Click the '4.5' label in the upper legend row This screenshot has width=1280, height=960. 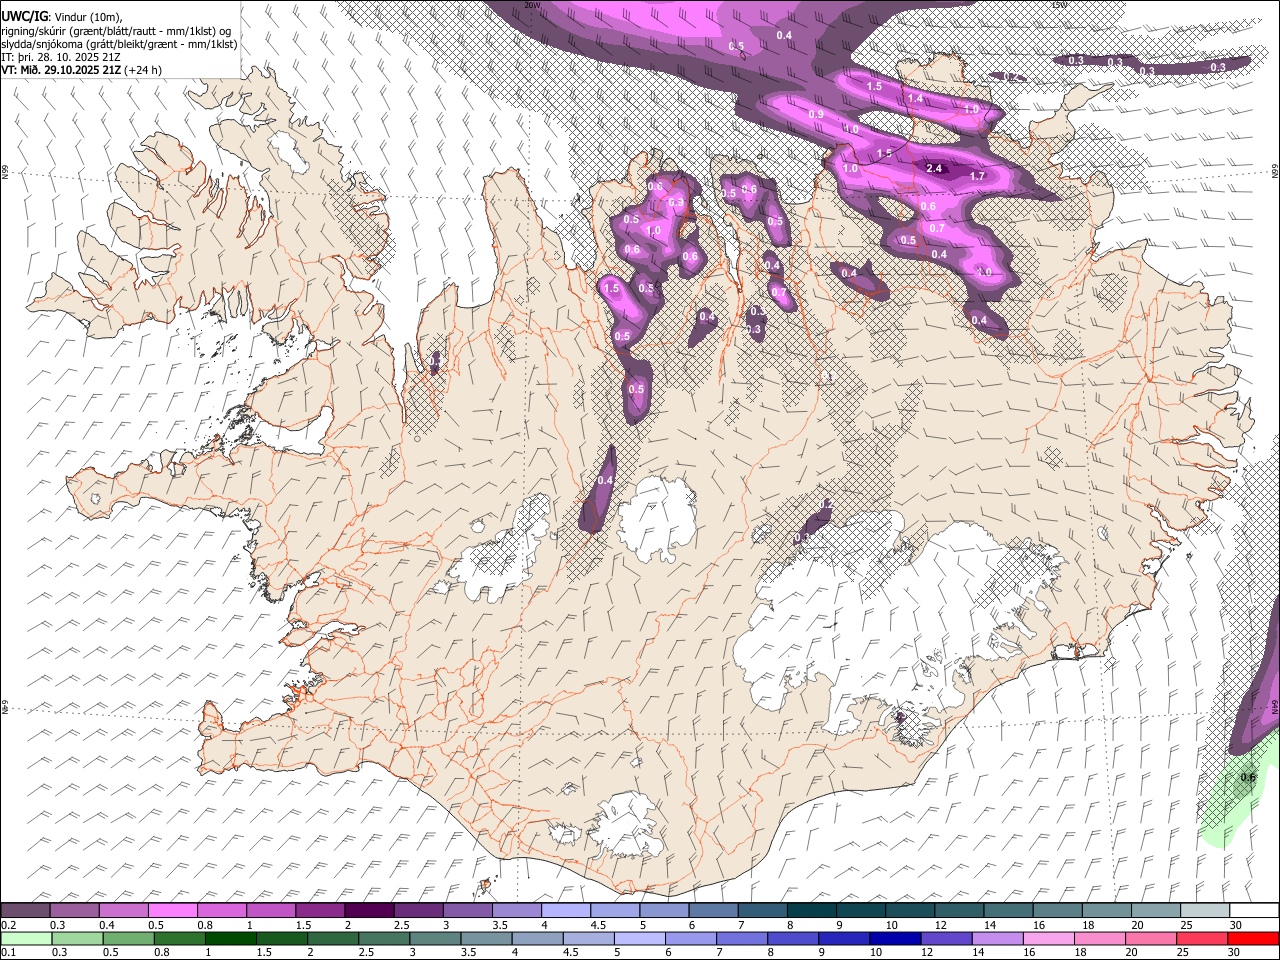(598, 925)
